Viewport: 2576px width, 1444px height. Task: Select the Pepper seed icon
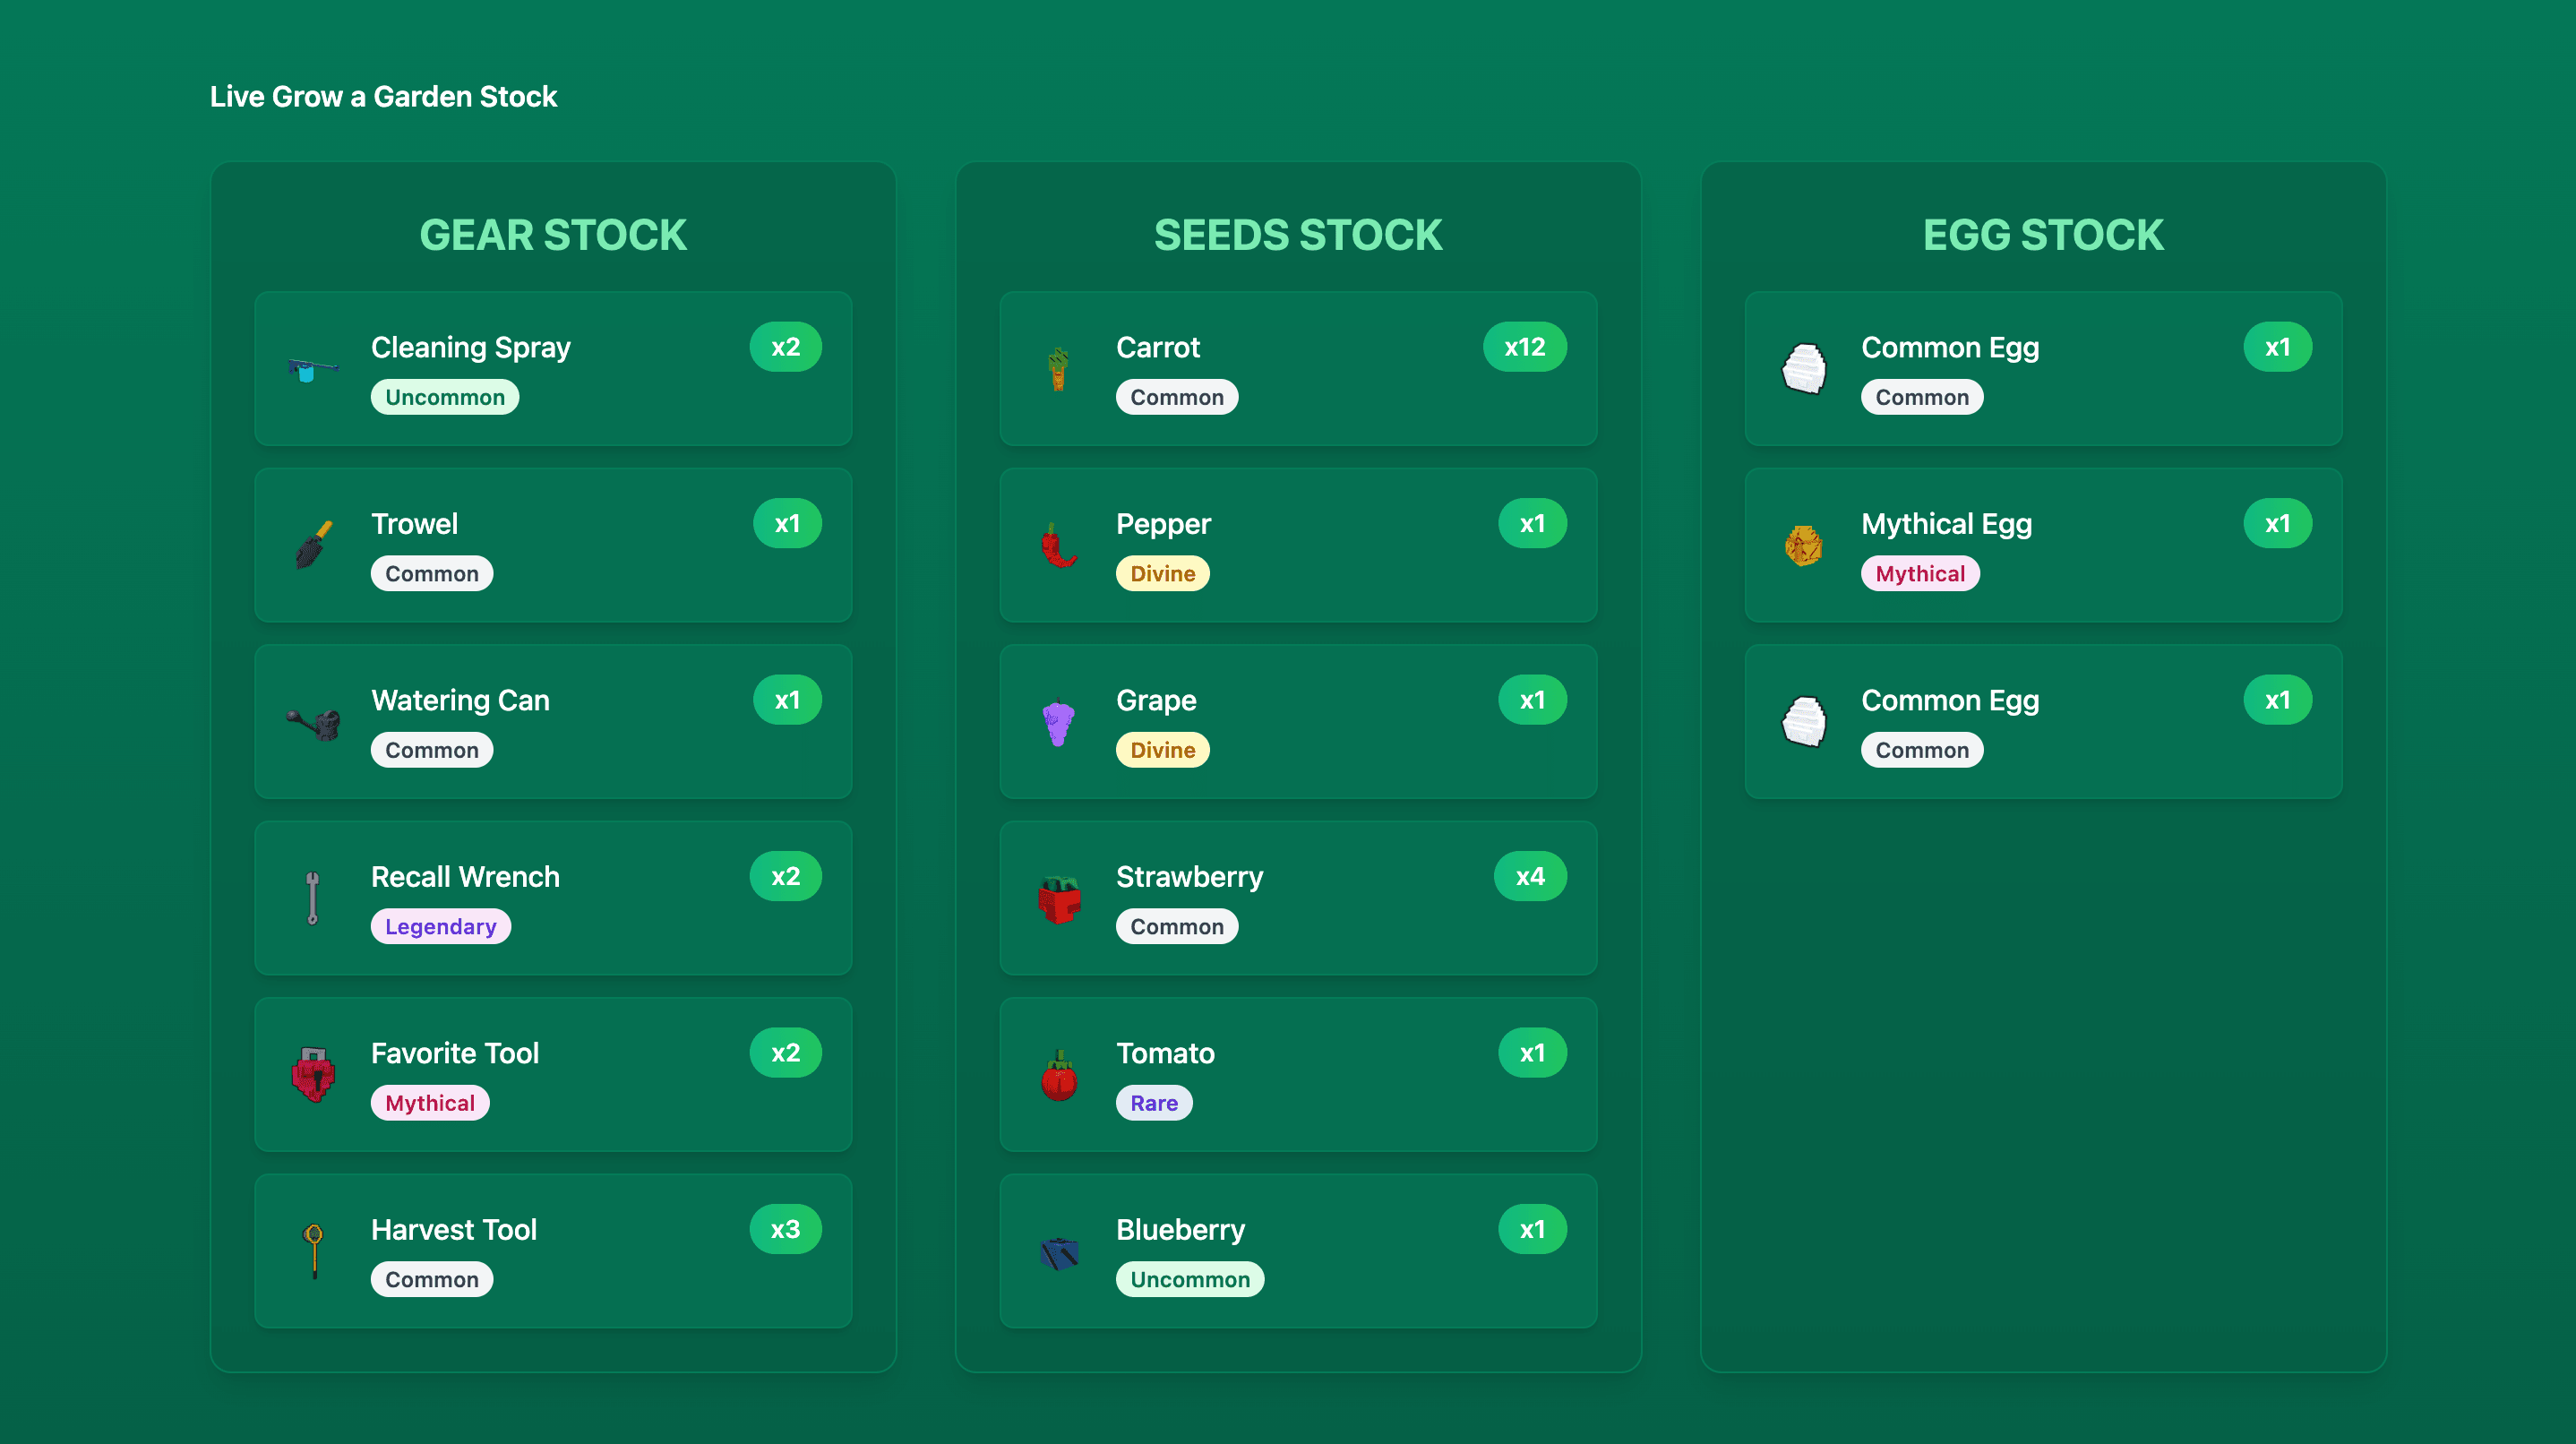pyautogui.click(x=1058, y=546)
